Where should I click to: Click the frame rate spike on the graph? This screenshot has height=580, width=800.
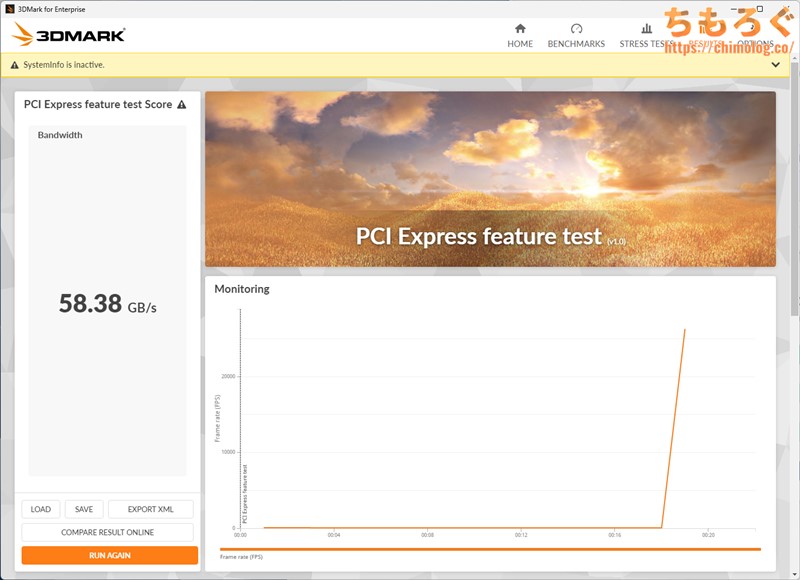pos(684,330)
